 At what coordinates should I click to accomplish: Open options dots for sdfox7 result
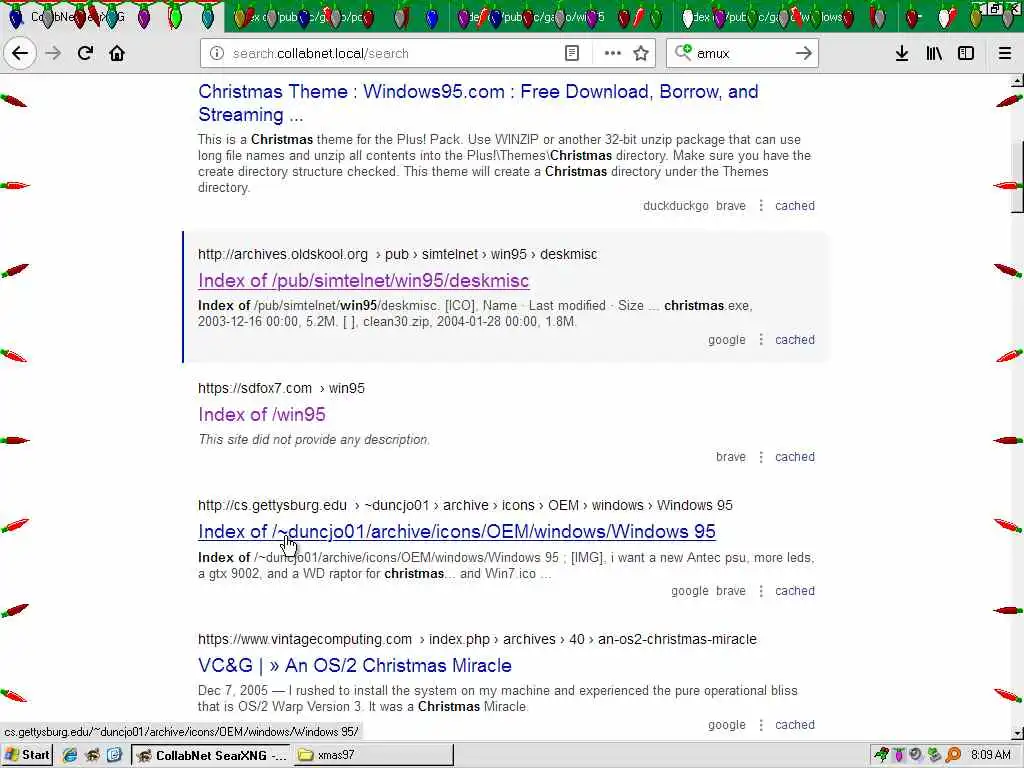click(x=761, y=456)
